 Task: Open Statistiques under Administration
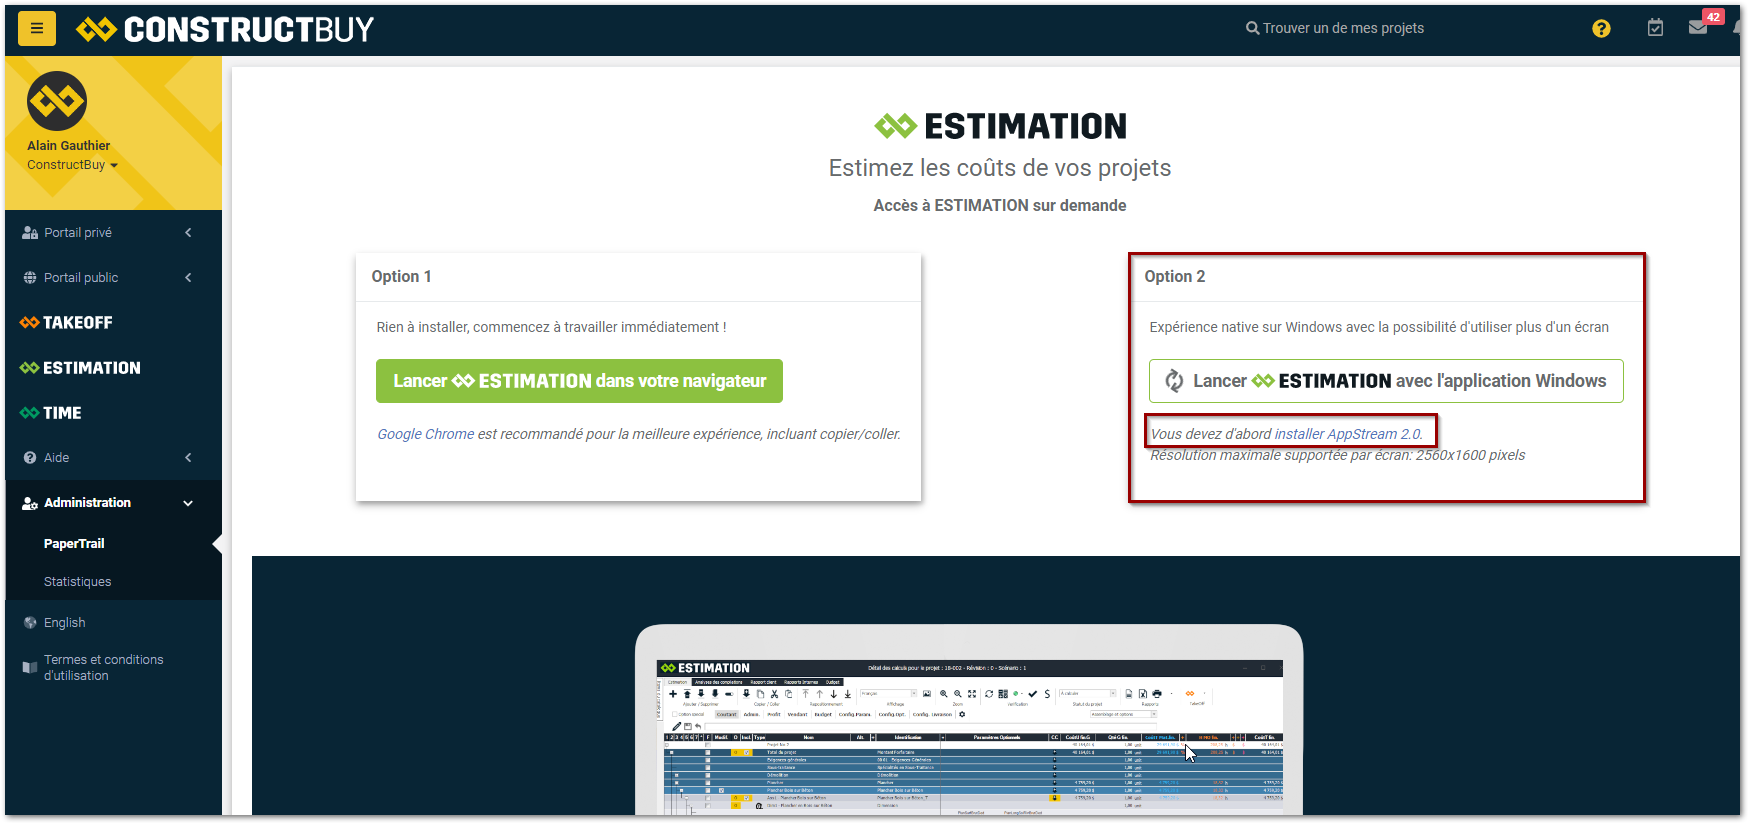[77, 581]
